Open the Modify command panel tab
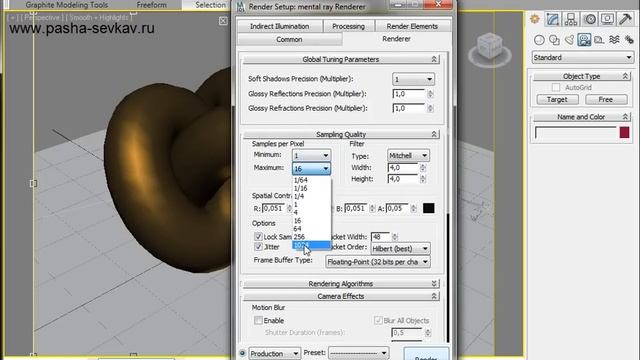This screenshot has width=640, height=360. [x=553, y=19]
